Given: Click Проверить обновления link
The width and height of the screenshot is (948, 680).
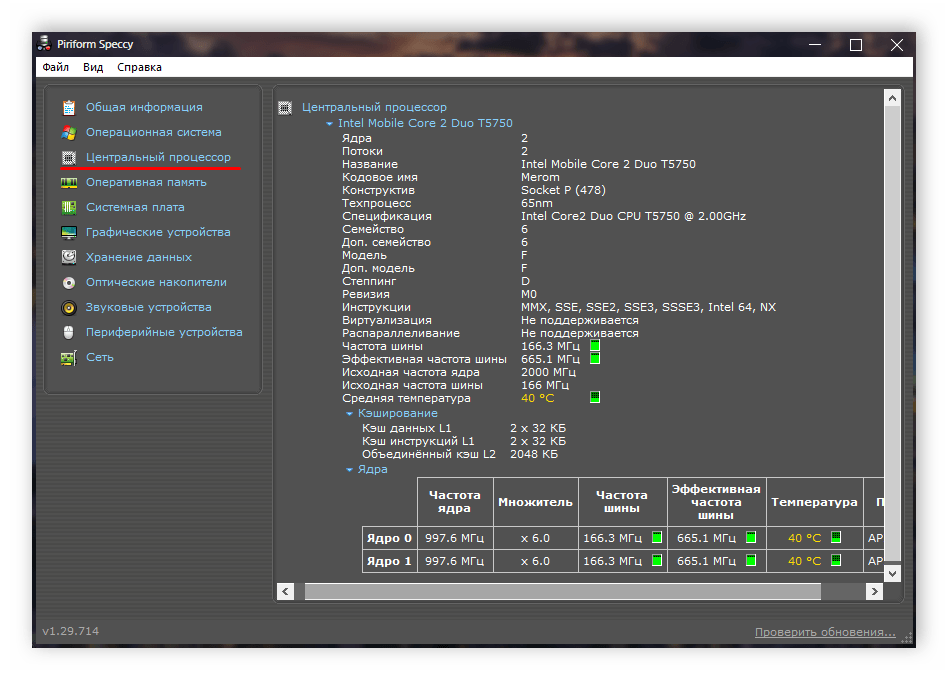Looking at the screenshot, I should (x=825, y=632).
